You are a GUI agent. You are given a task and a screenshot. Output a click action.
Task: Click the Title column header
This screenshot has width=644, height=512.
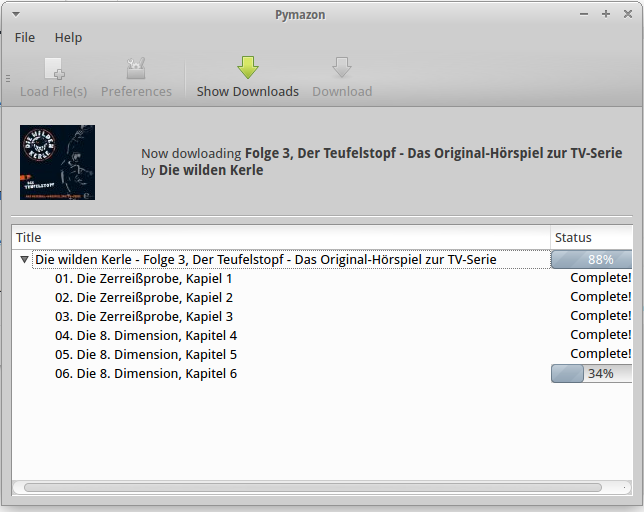click(x=280, y=238)
